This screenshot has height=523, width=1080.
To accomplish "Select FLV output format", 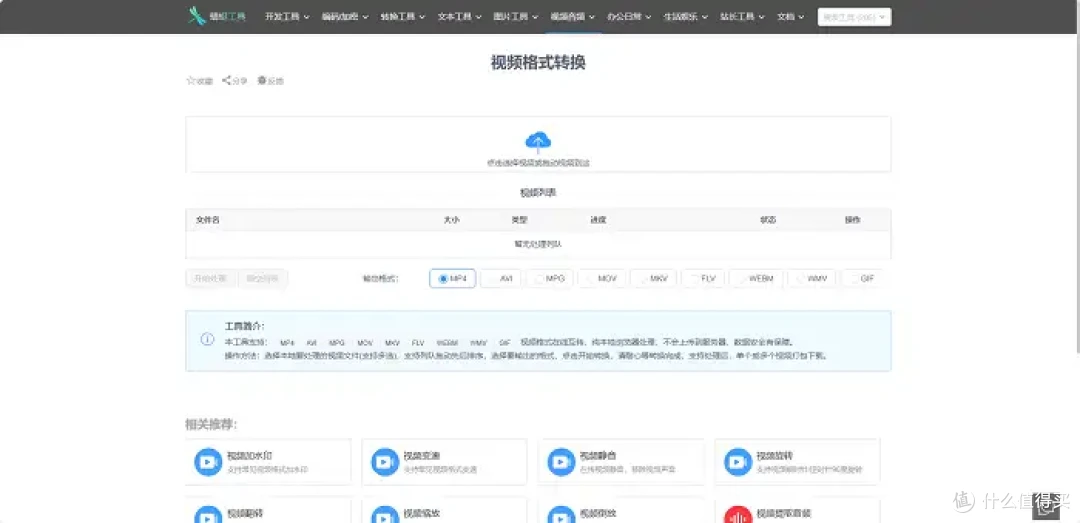I will [703, 278].
